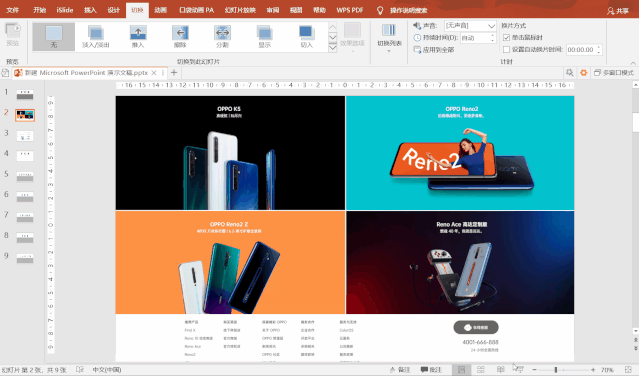This screenshot has height=376, width=639.
Task: Switch to the 插入 Insert tab
Action: click(90, 10)
